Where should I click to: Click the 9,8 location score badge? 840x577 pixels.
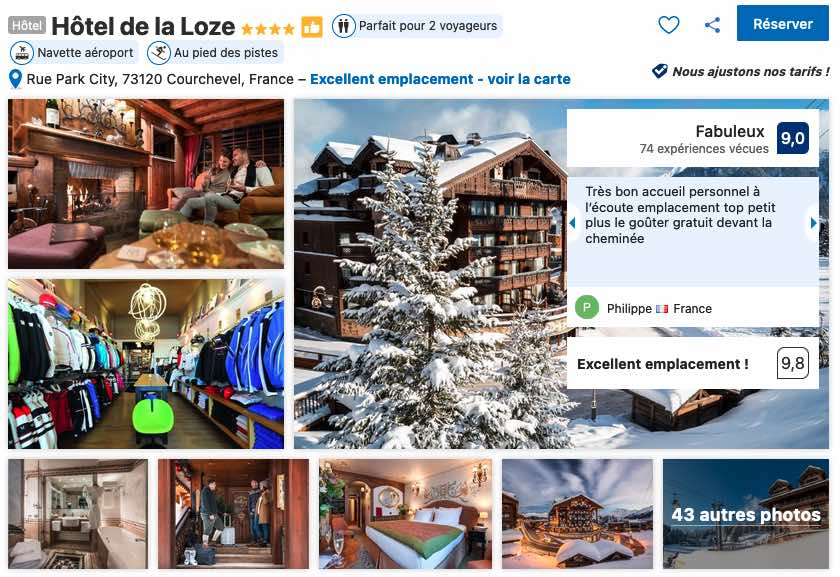(792, 363)
